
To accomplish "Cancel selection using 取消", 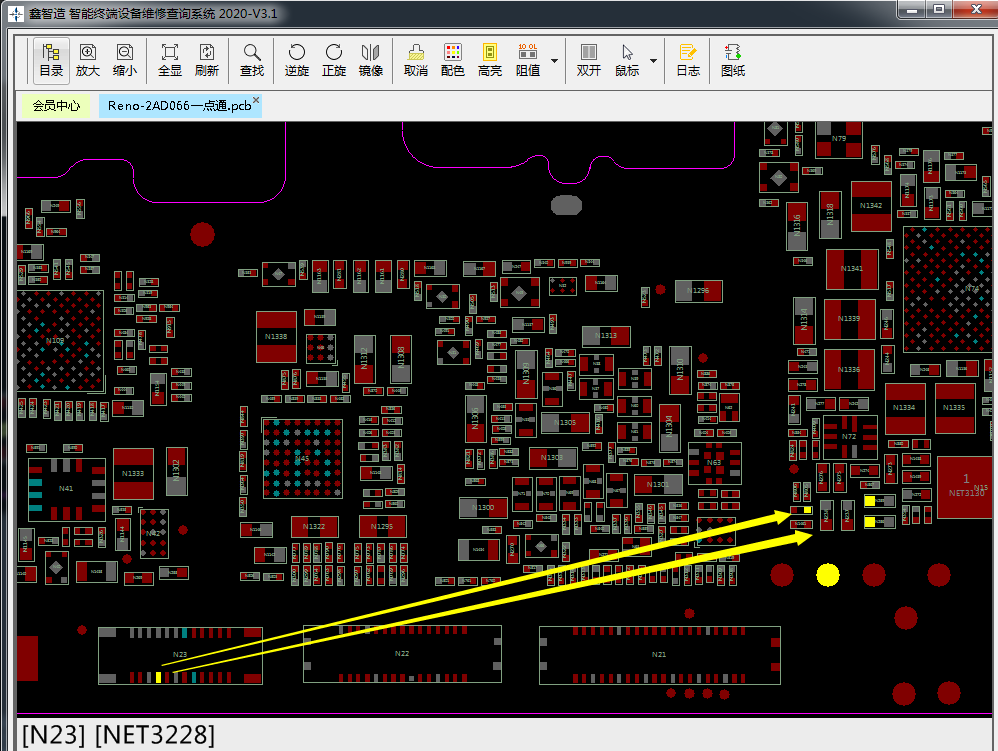I will point(416,60).
